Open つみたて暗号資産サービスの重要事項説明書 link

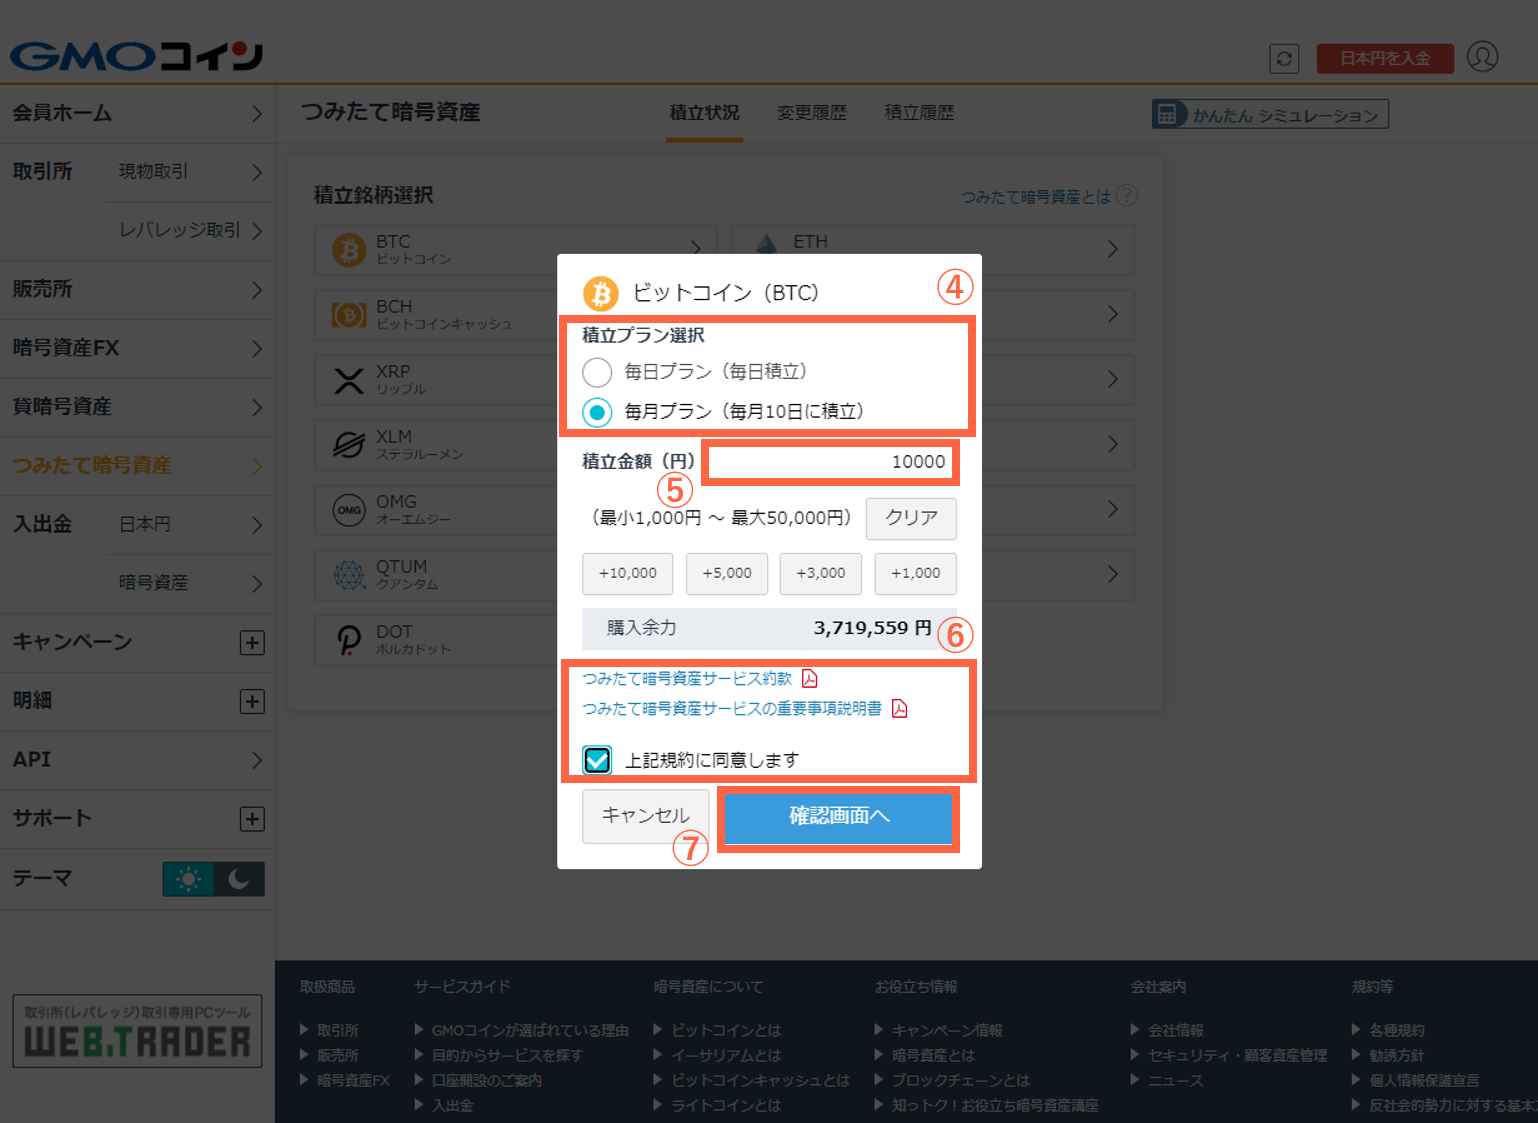tap(732, 709)
